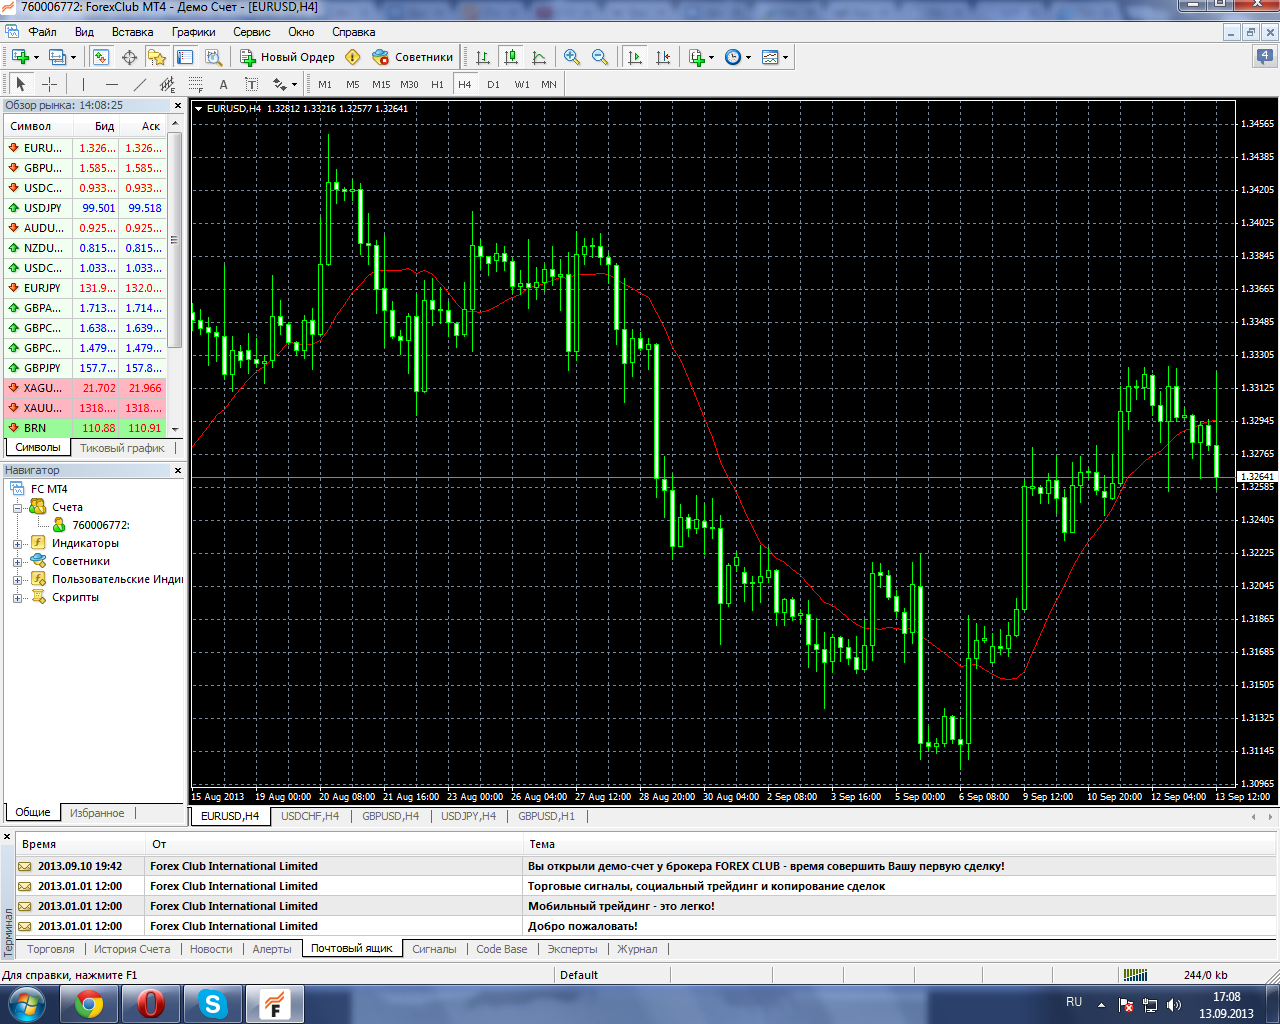Toggle the Market Watch panel icon
Image resolution: width=1280 pixels, height=1024 pixels.
pyautogui.click(x=101, y=57)
